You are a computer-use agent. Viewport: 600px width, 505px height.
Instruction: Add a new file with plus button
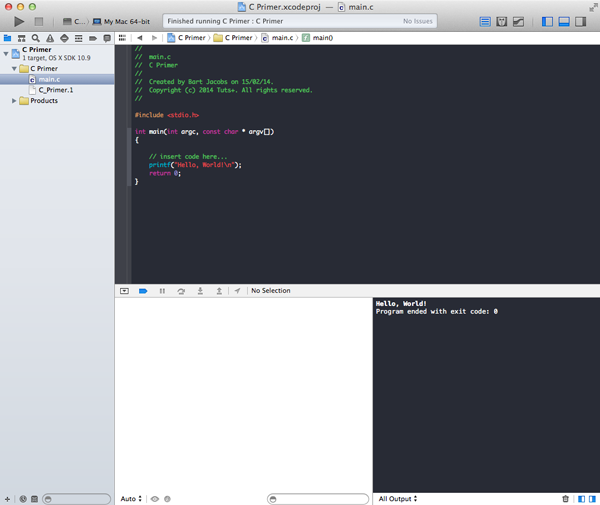[x=7, y=499]
